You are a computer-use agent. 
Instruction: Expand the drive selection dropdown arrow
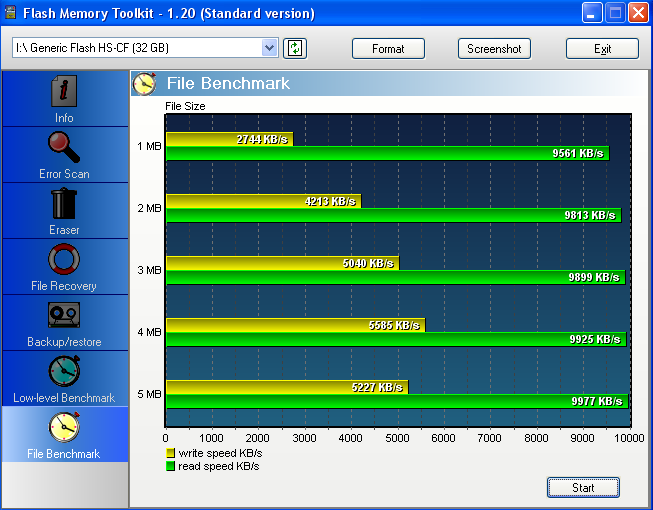(269, 48)
